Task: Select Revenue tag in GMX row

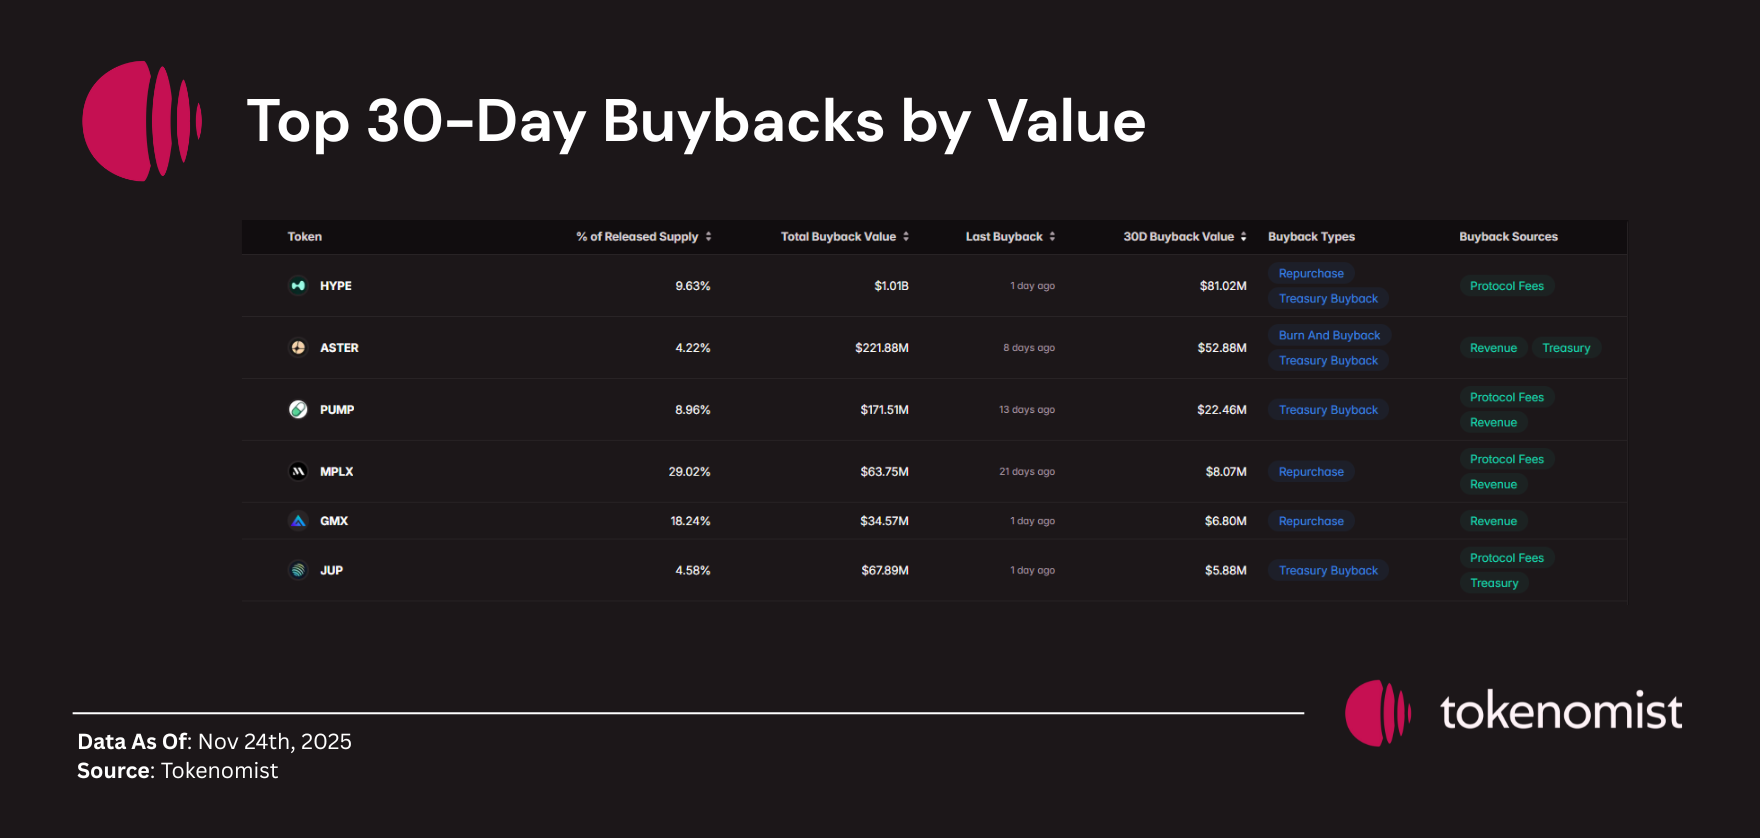Action: [1493, 521]
